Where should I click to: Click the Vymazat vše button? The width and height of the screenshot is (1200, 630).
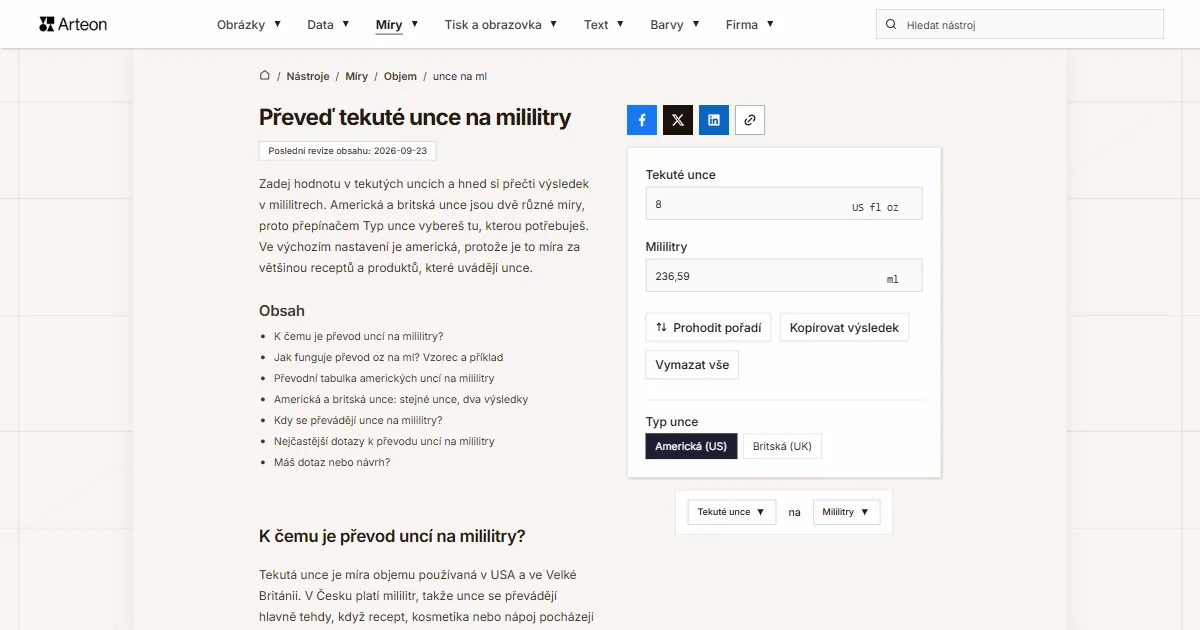[x=692, y=365]
